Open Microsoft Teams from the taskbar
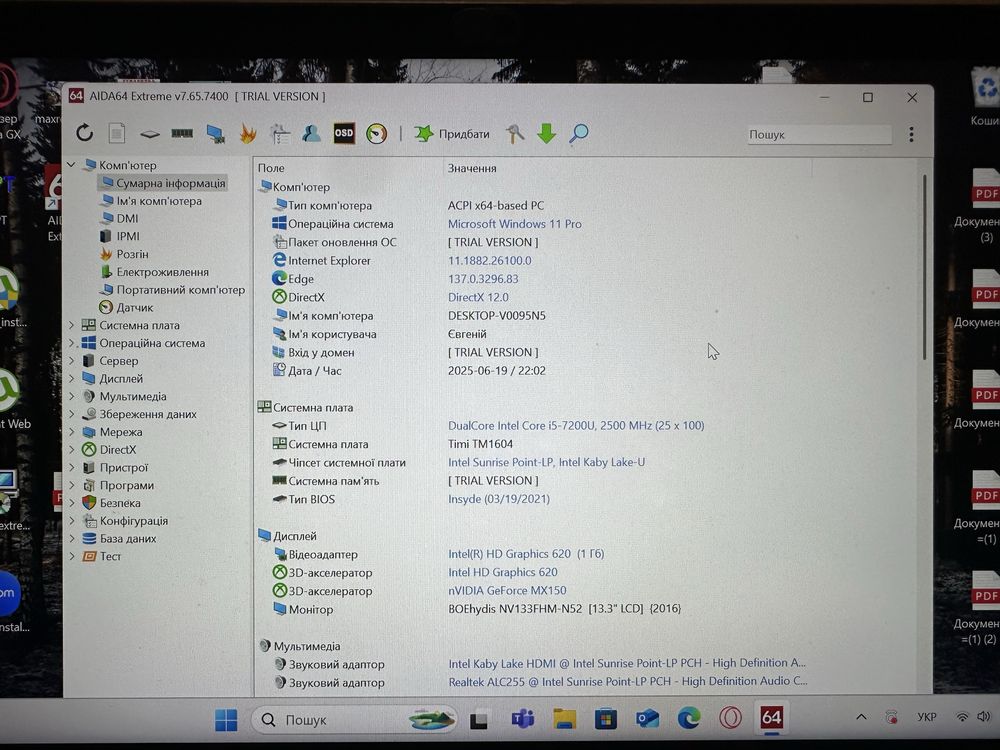Viewport: 1000px width, 750px height. point(523,719)
